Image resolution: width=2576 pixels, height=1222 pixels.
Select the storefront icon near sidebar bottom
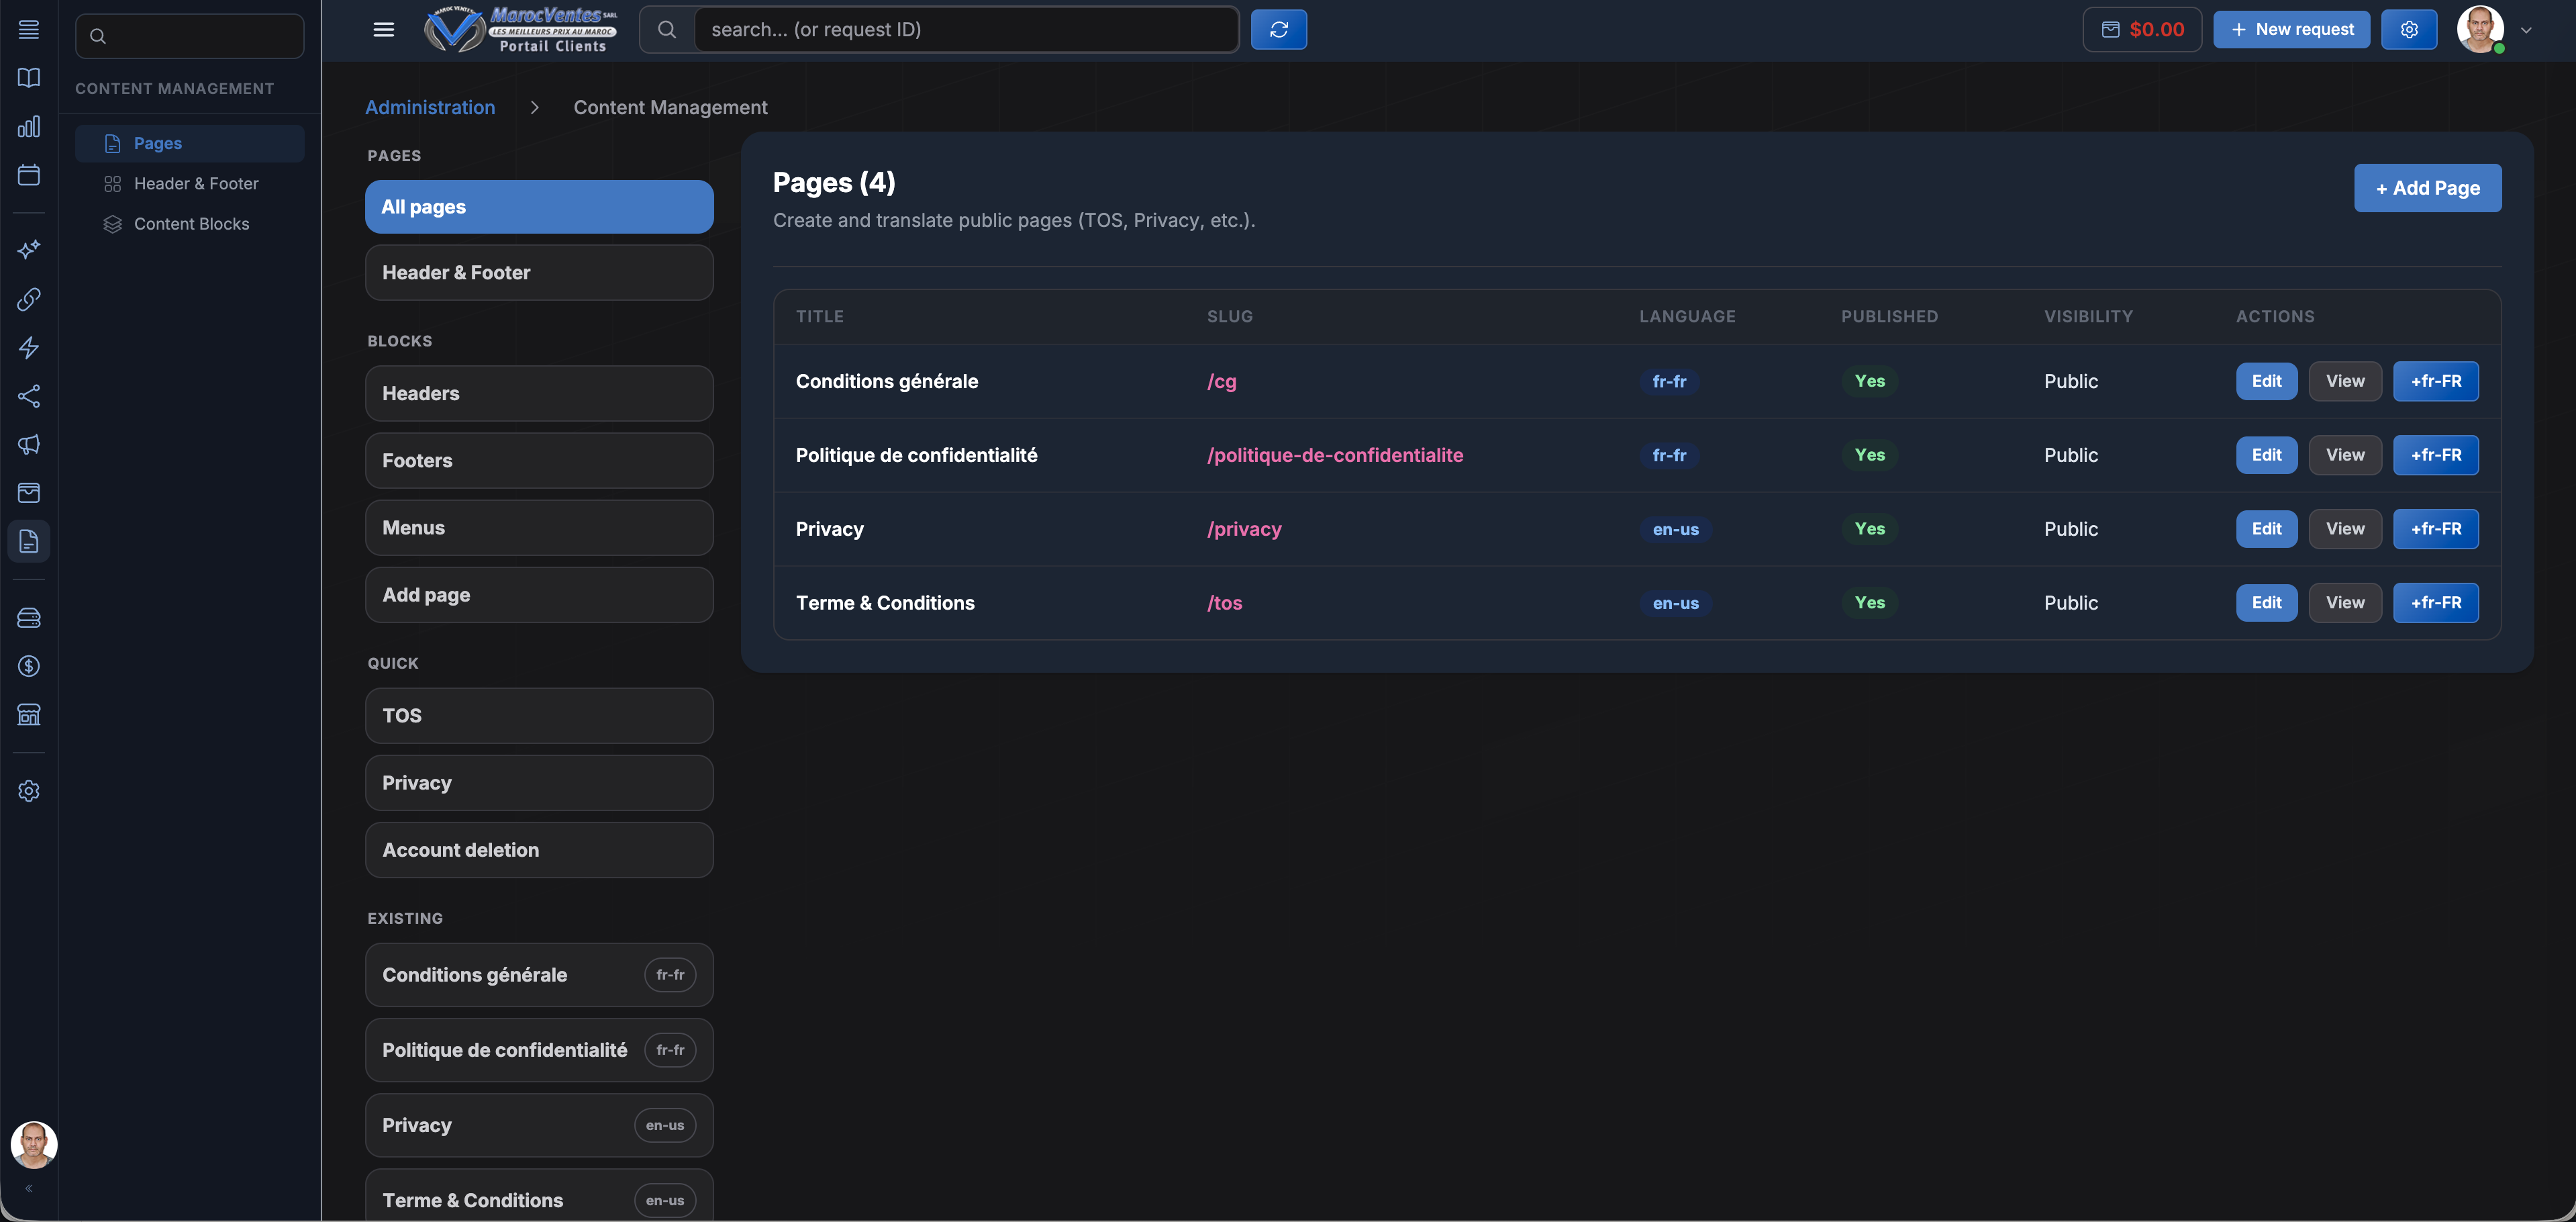29,715
